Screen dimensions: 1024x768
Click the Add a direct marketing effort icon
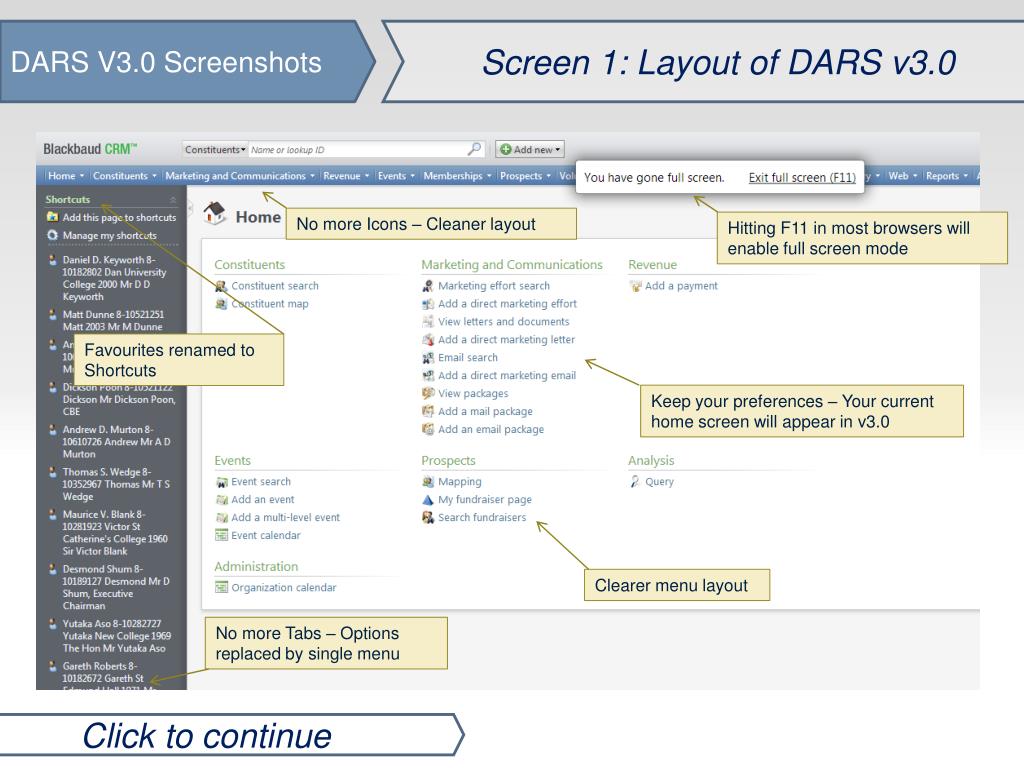[428, 304]
